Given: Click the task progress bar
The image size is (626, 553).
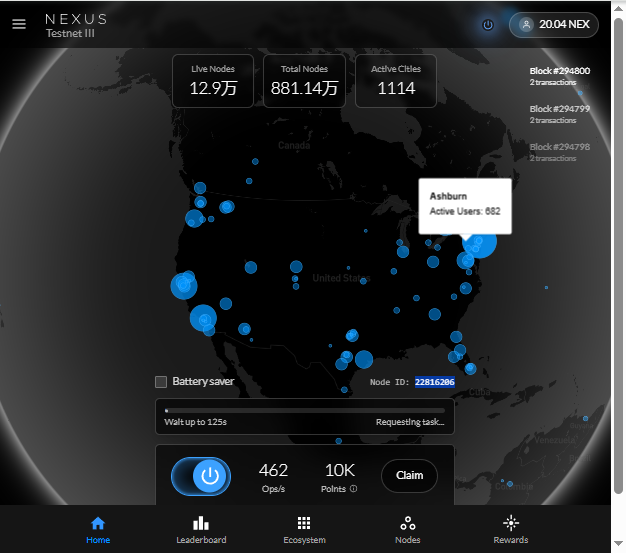Looking at the screenshot, I should 305,410.
